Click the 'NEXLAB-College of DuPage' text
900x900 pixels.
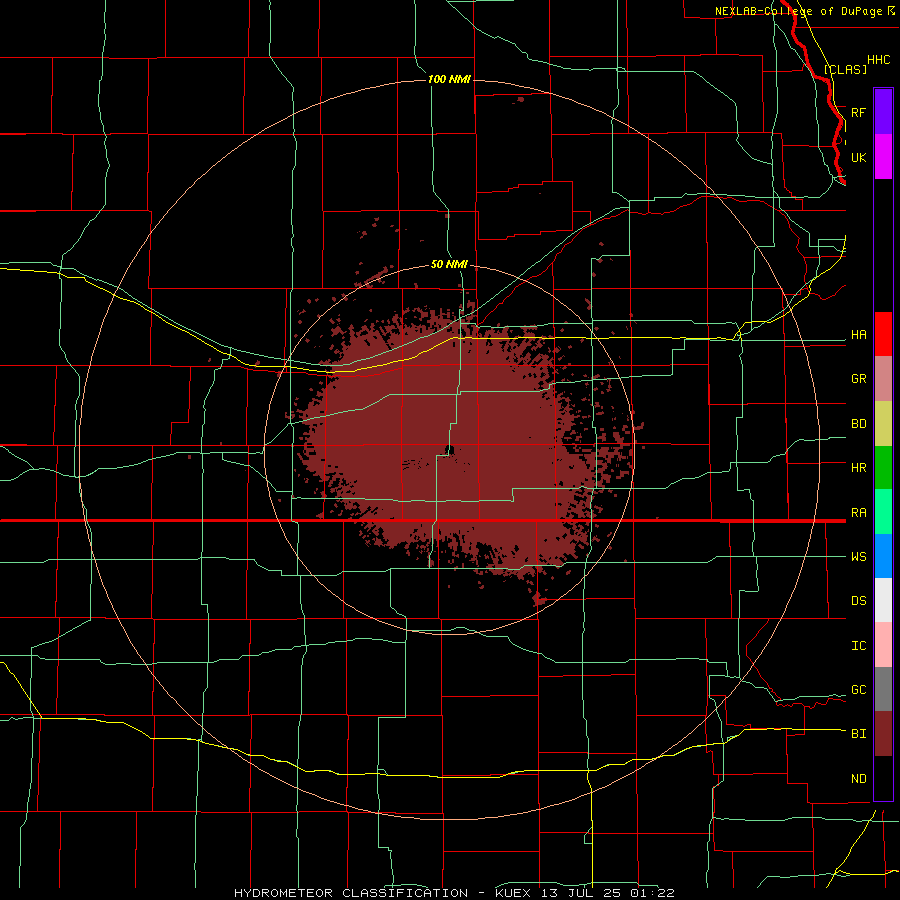[798, 11]
